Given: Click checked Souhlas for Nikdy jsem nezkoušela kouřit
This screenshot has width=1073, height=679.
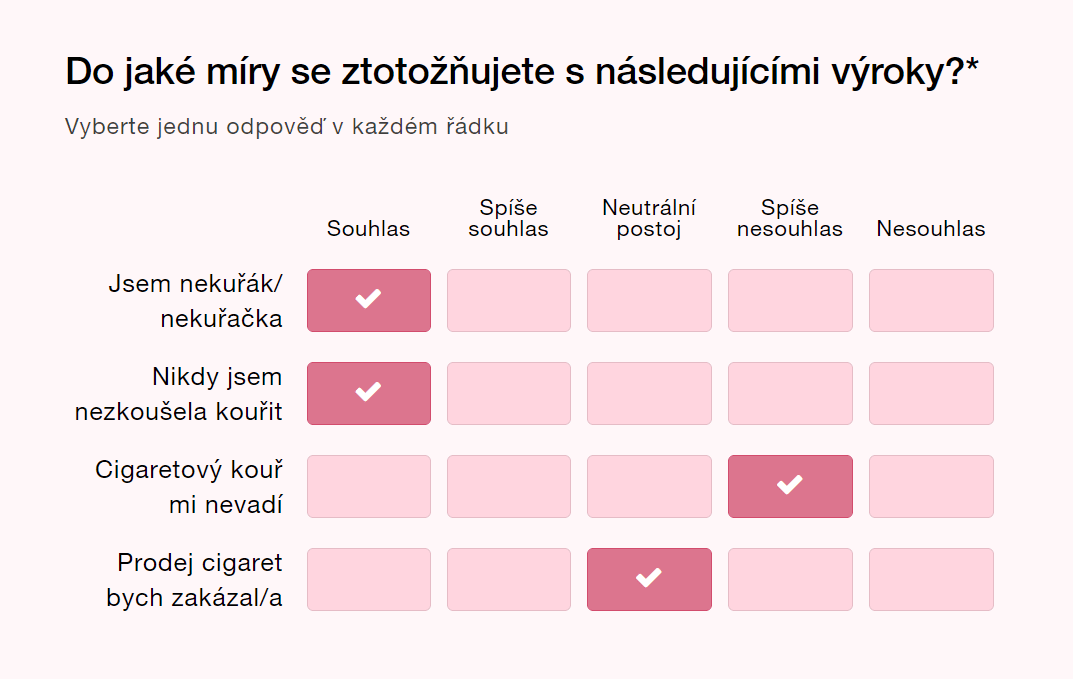Looking at the screenshot, I should click(369, 393).
